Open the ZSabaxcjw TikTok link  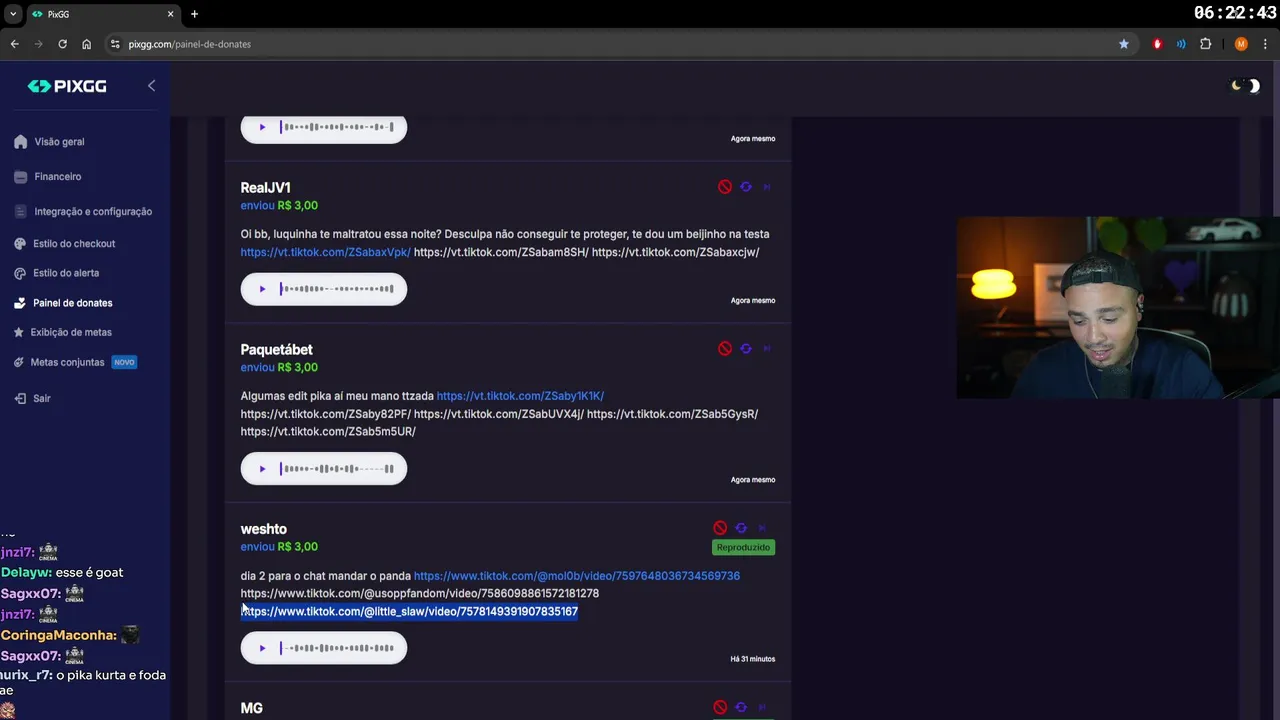point(675,252)
